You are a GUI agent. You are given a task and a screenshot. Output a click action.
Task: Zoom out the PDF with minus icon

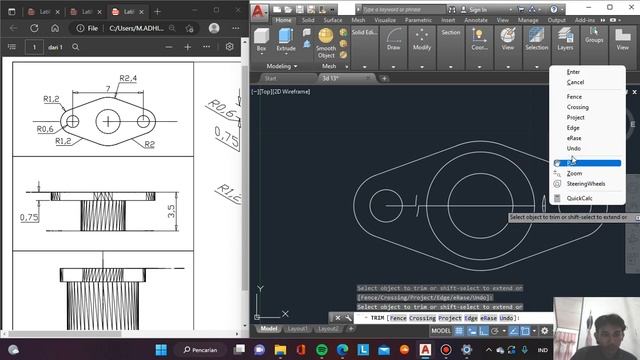click(169, 47)
